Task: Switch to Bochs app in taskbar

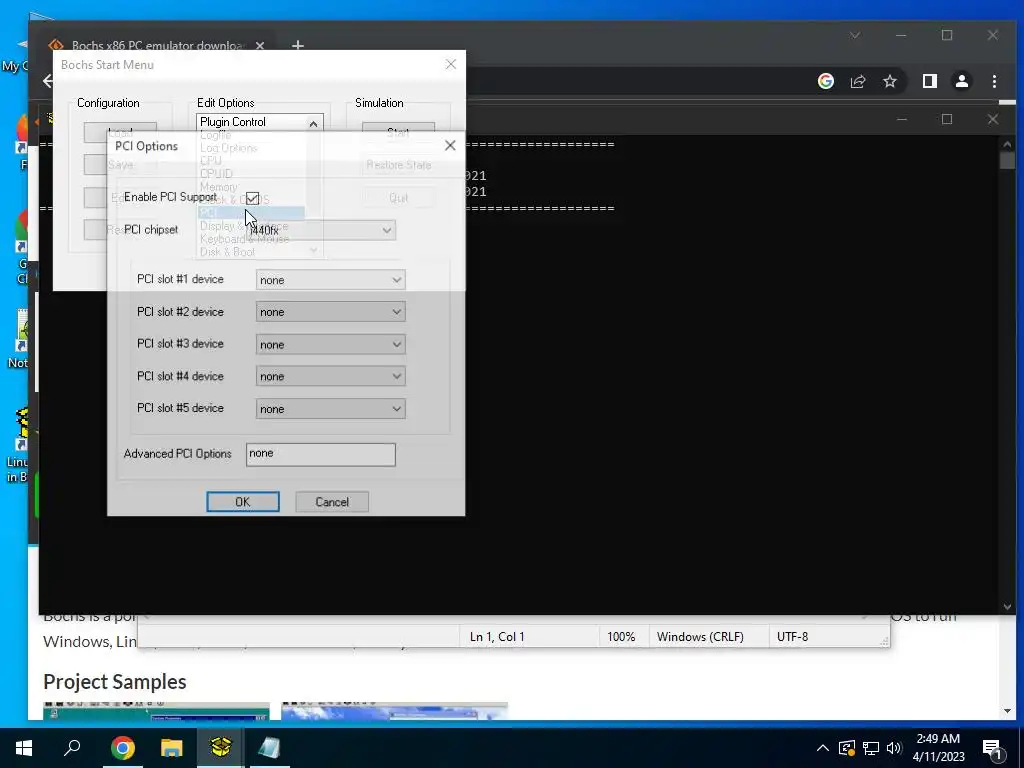Action: coord(221,748)
